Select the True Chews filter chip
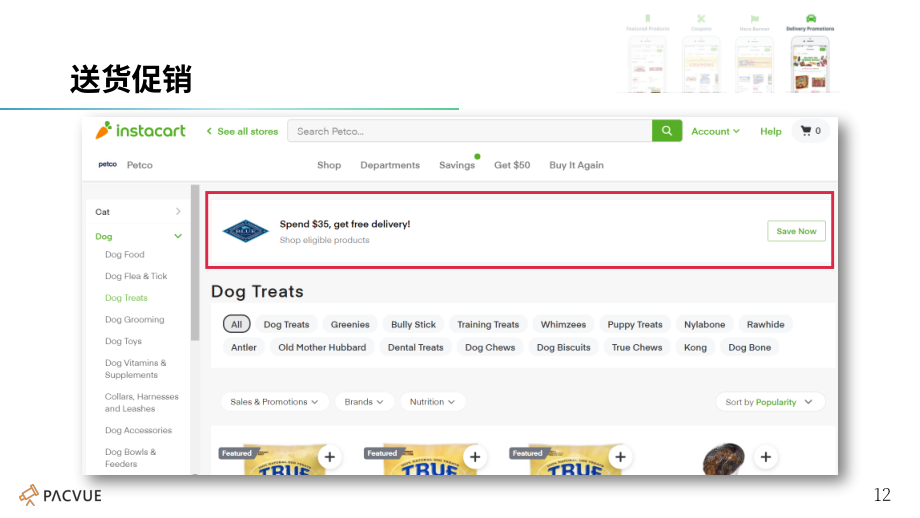Image resolution: width=920 pixels, height=518 pixels. (x=637, y=347)
